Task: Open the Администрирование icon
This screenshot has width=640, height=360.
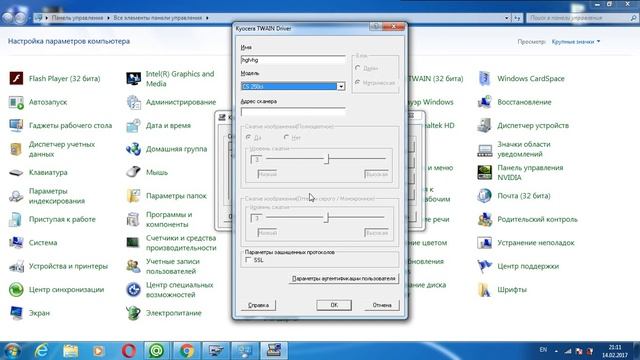Action: point(133,102)
